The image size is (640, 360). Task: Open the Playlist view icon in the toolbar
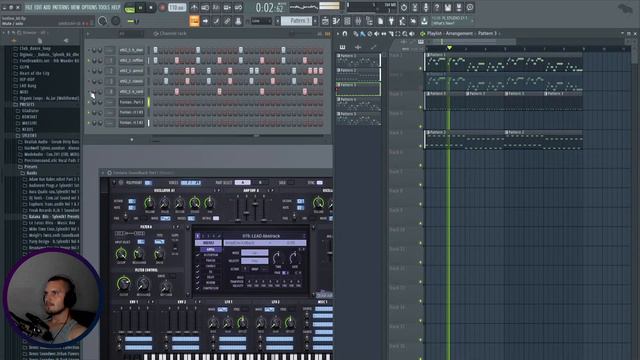tap(325, 21)
